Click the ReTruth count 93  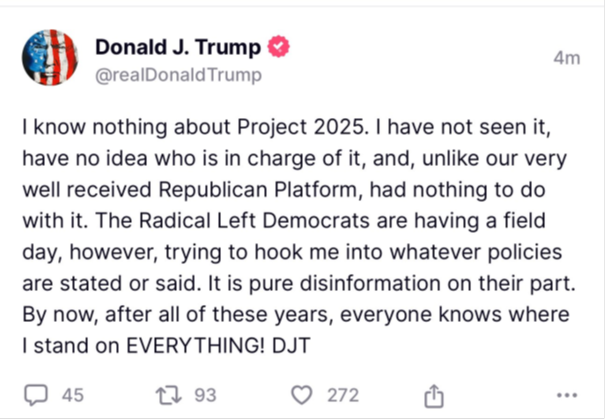pos(206,395)
